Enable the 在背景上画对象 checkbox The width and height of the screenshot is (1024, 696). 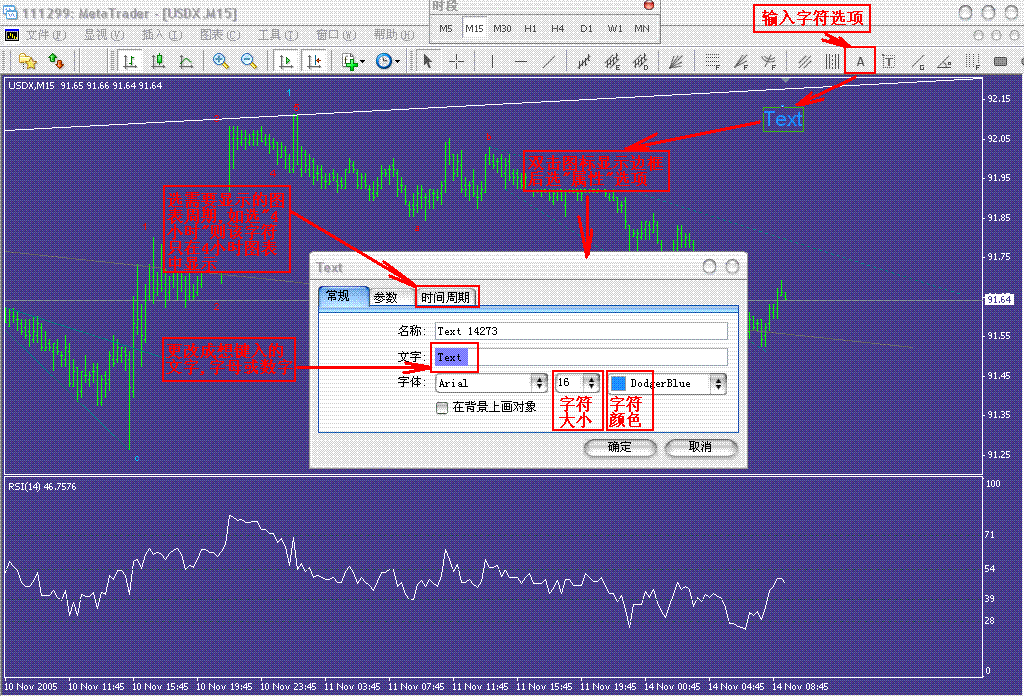point(442,407)
